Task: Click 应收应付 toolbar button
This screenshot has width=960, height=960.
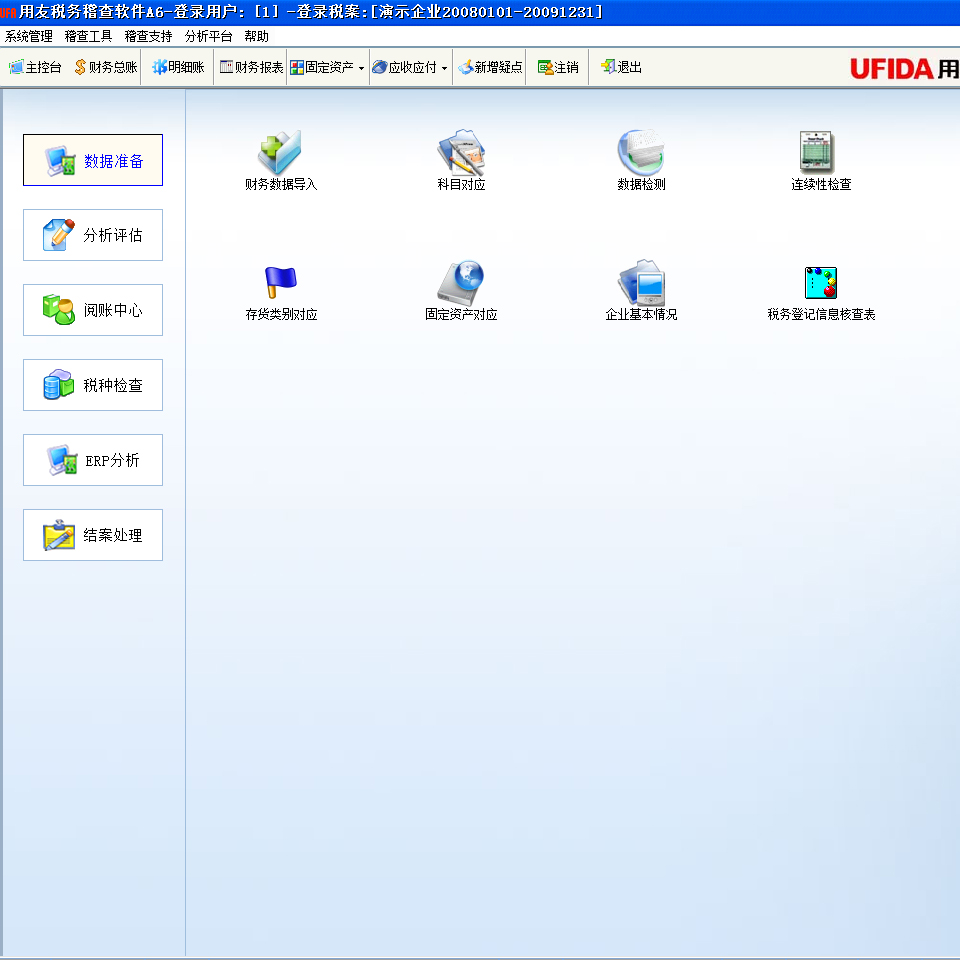Action: coord(405,67)
